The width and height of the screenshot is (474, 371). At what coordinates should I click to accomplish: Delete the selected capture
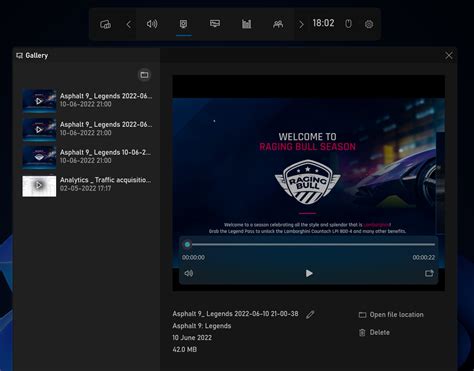(x=374, y=332)
